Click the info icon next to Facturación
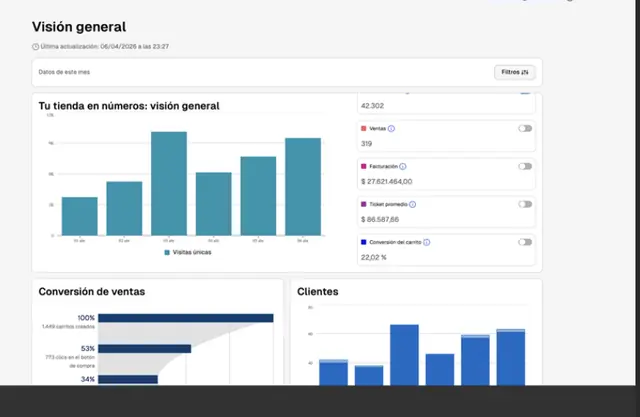This screenshot has width=640, height=417. (x=402, y=166)
